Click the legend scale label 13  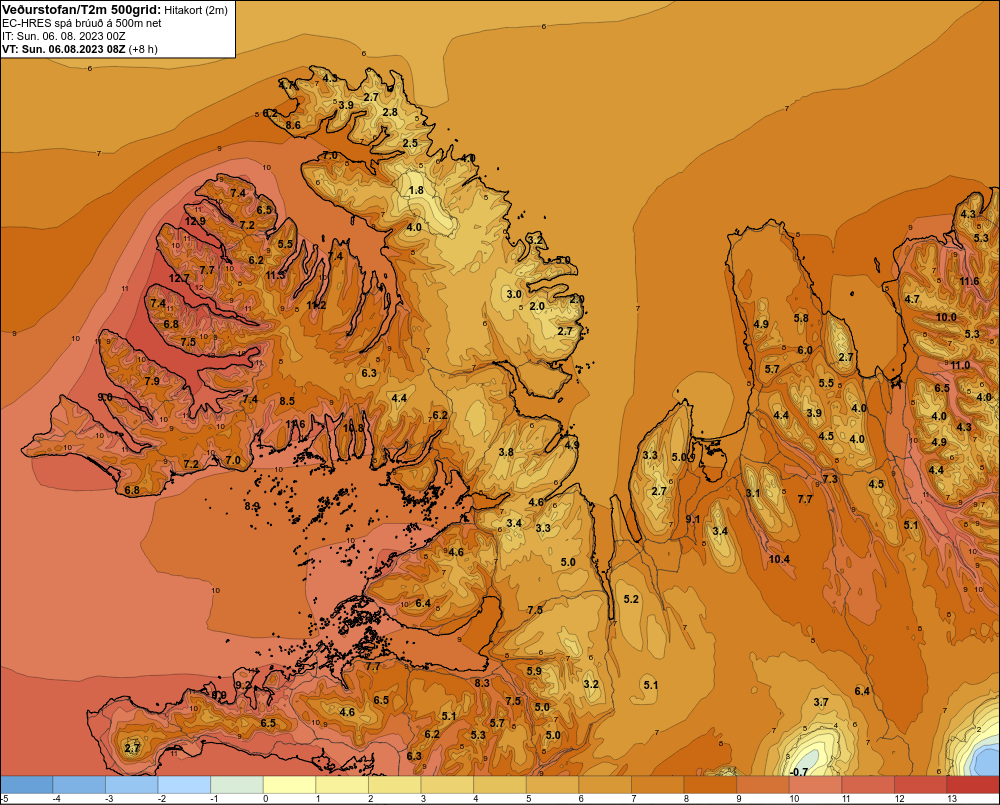[952, 799]
